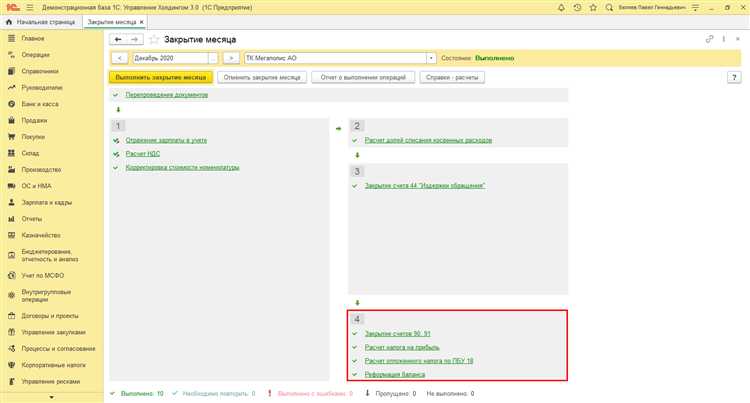This screenshot has width=750, height=403.
Task: Open Корректировка стоимости номенклатуры link
Action: pyautogui.click(x=182, y=167)
